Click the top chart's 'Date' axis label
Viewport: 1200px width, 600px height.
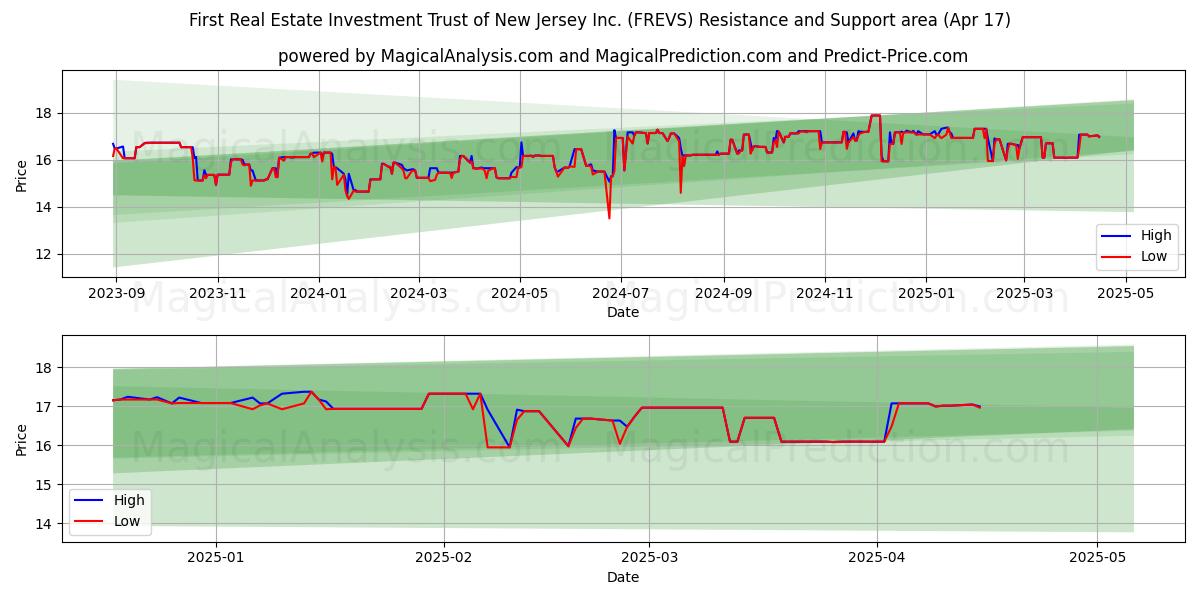coord(623,313)
